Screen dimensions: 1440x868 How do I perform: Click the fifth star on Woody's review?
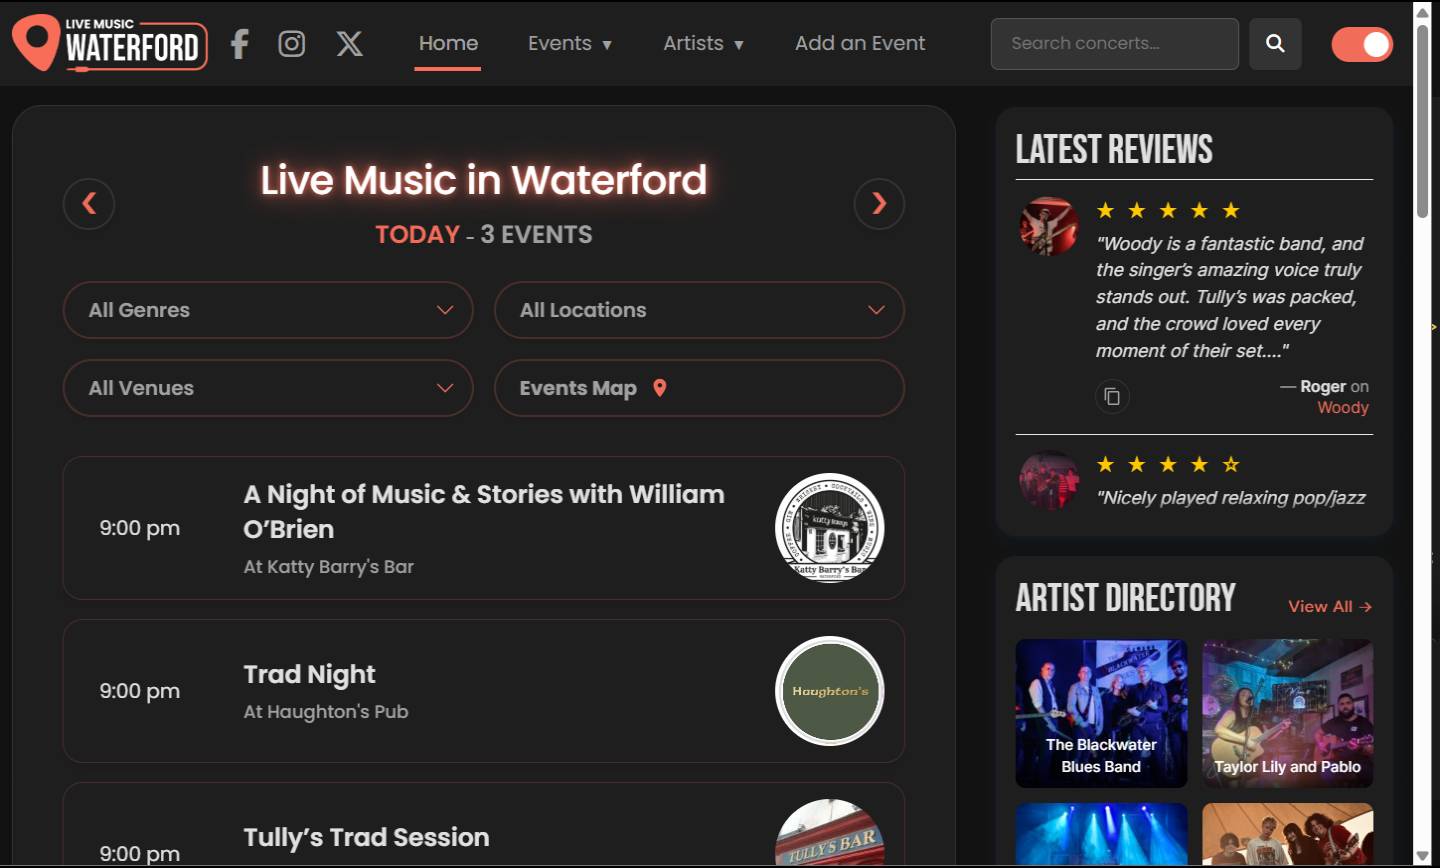(x=1231, y=210)
